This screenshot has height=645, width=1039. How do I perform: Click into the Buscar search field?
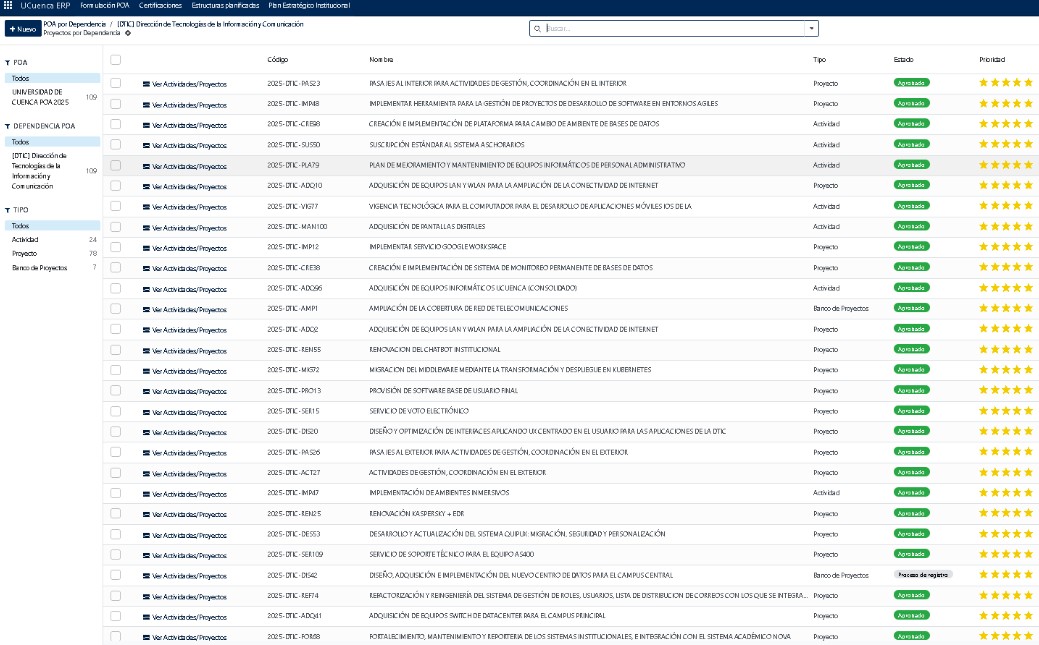tap(670, 29)
